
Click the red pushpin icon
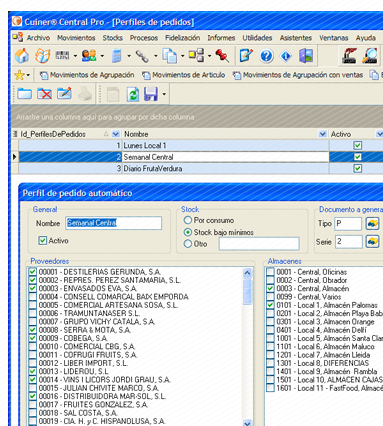tap(222, 56)
